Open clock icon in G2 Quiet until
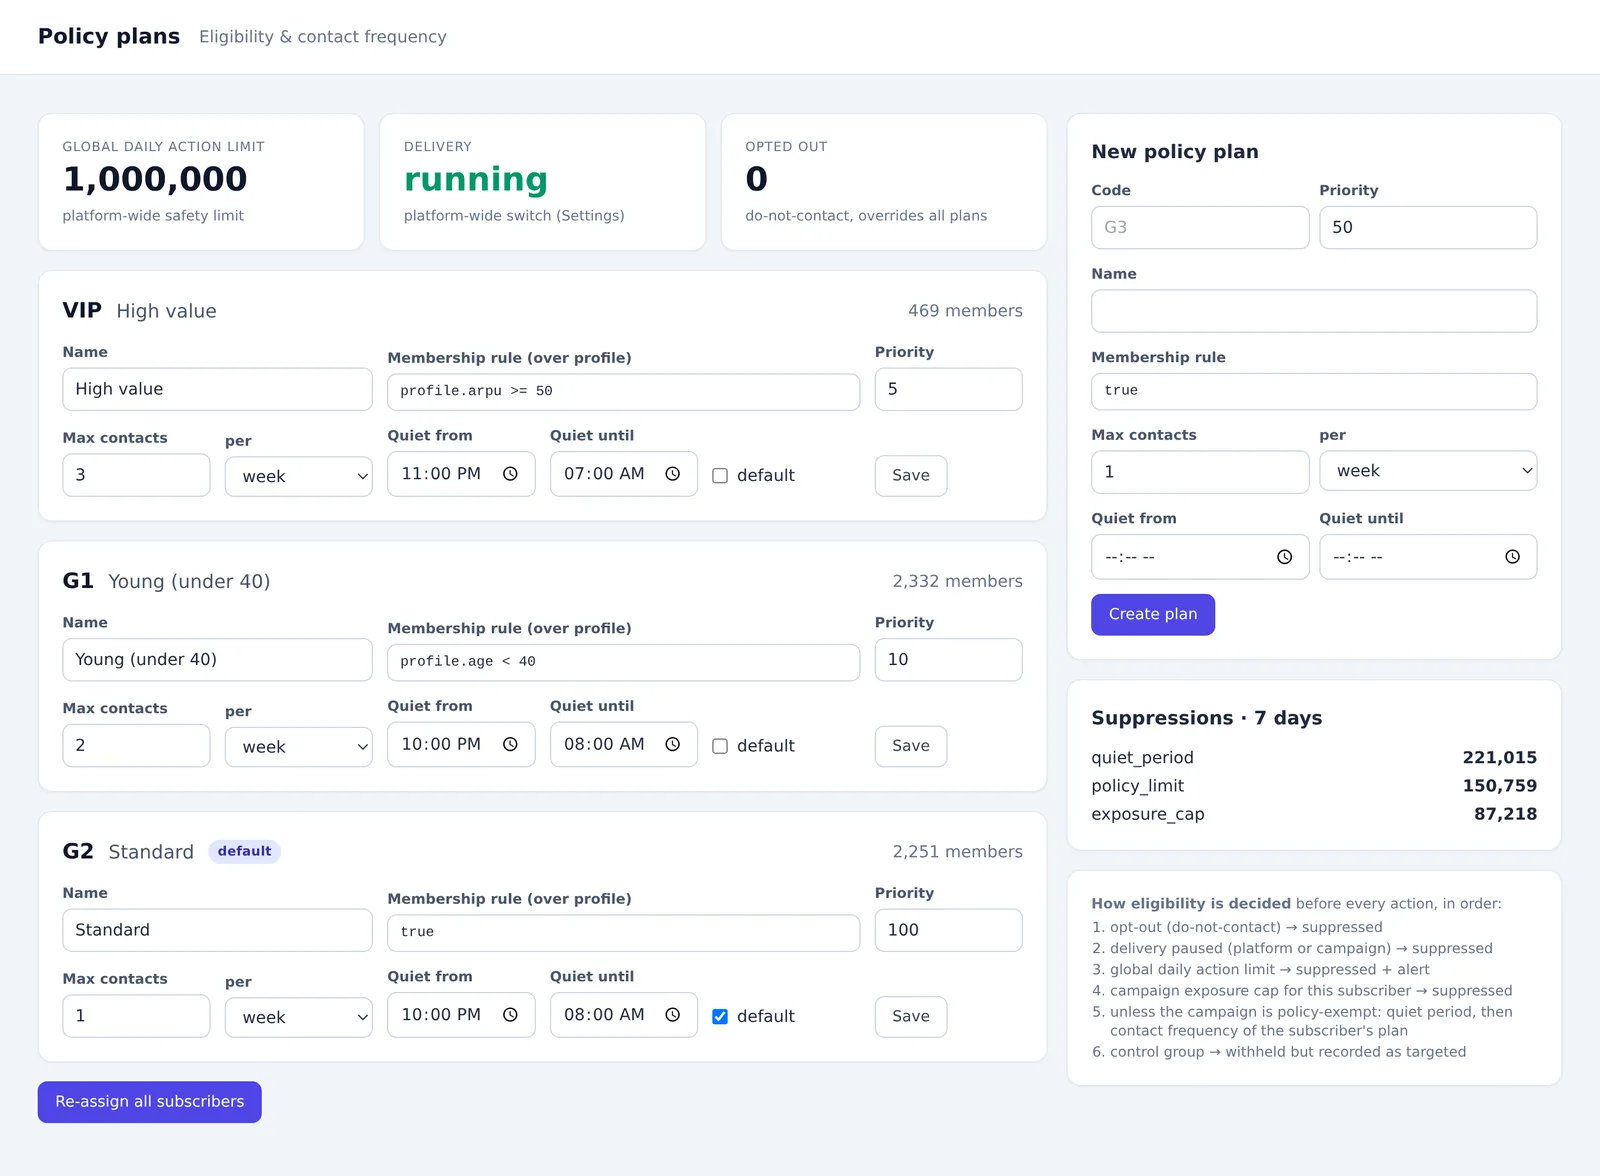 pyautogui.click(x=673, y=1015)
